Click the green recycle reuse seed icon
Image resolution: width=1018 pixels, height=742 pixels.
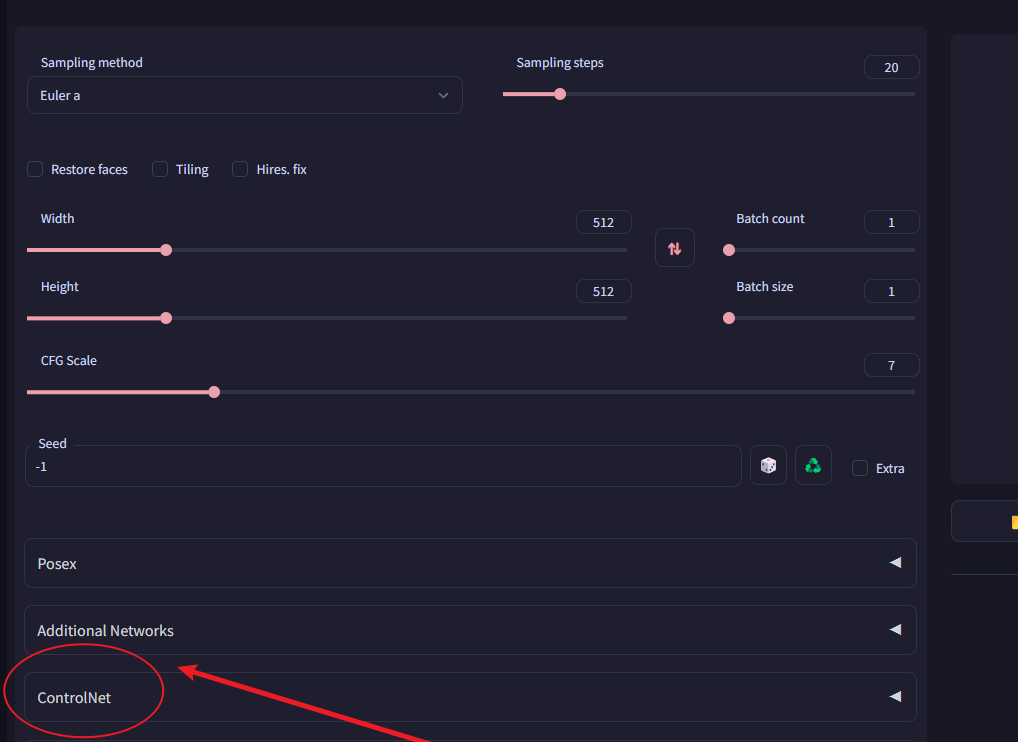(813, 466)
